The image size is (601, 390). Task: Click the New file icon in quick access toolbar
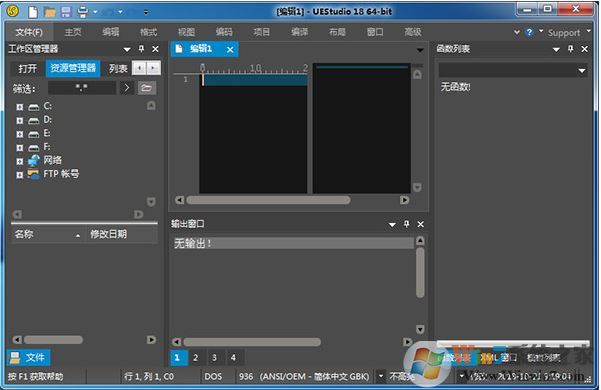[33, 12]
